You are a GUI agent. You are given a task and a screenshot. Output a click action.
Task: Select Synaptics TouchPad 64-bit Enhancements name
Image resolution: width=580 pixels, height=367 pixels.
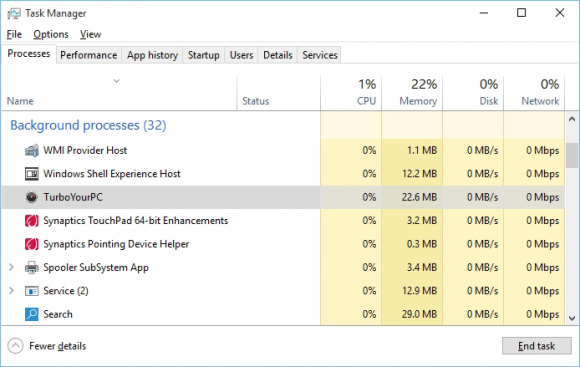coord(136,221)
